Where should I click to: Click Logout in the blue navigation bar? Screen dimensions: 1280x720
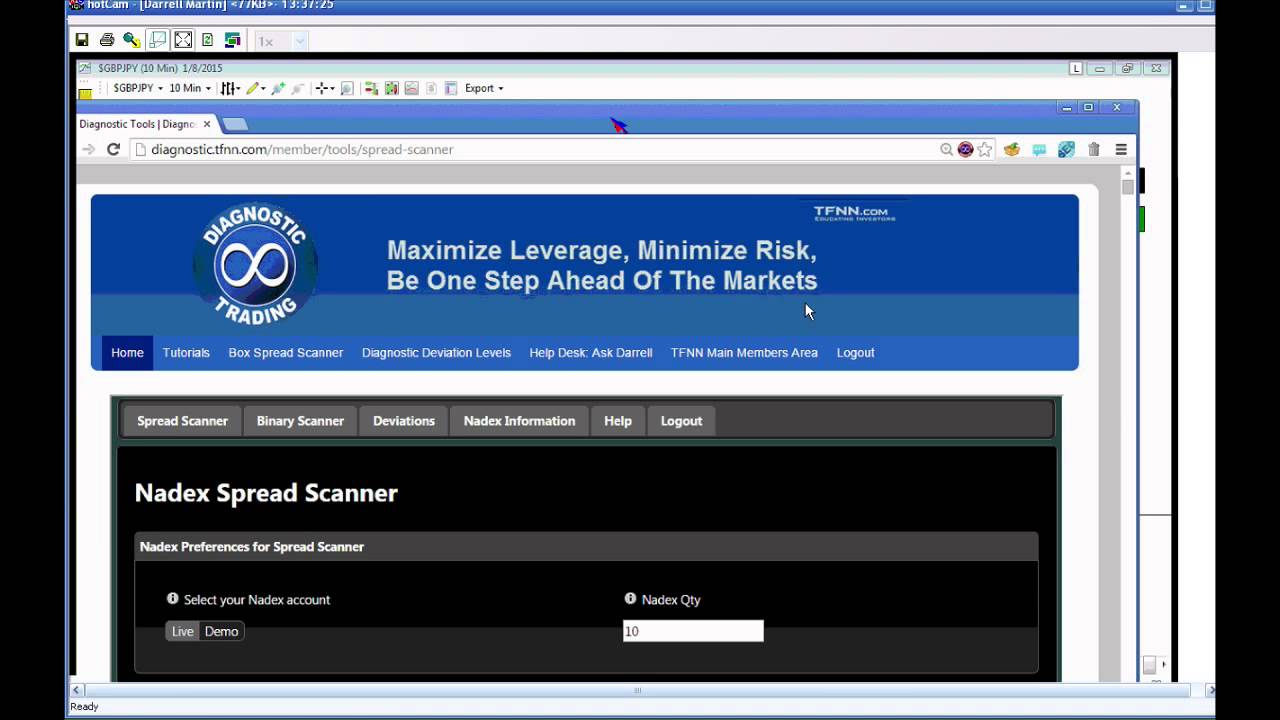pos(855,353)
